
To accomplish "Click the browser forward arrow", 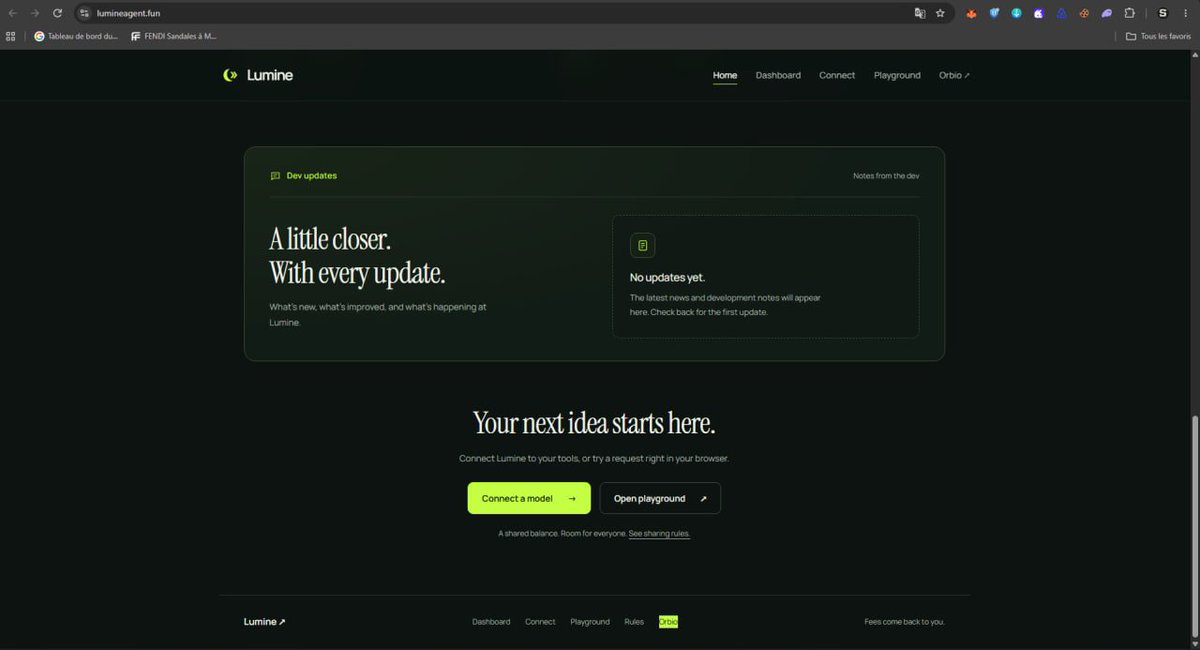I will 35,13.
